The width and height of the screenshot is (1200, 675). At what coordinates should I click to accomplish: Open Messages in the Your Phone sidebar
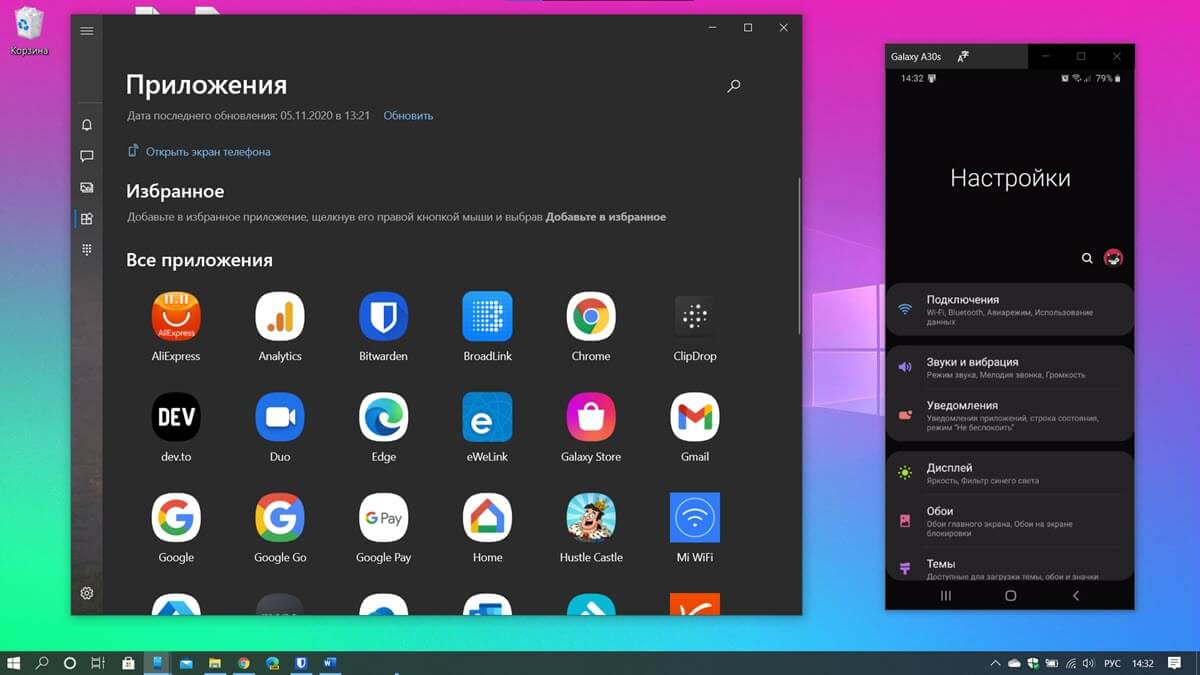coord(87,156)
